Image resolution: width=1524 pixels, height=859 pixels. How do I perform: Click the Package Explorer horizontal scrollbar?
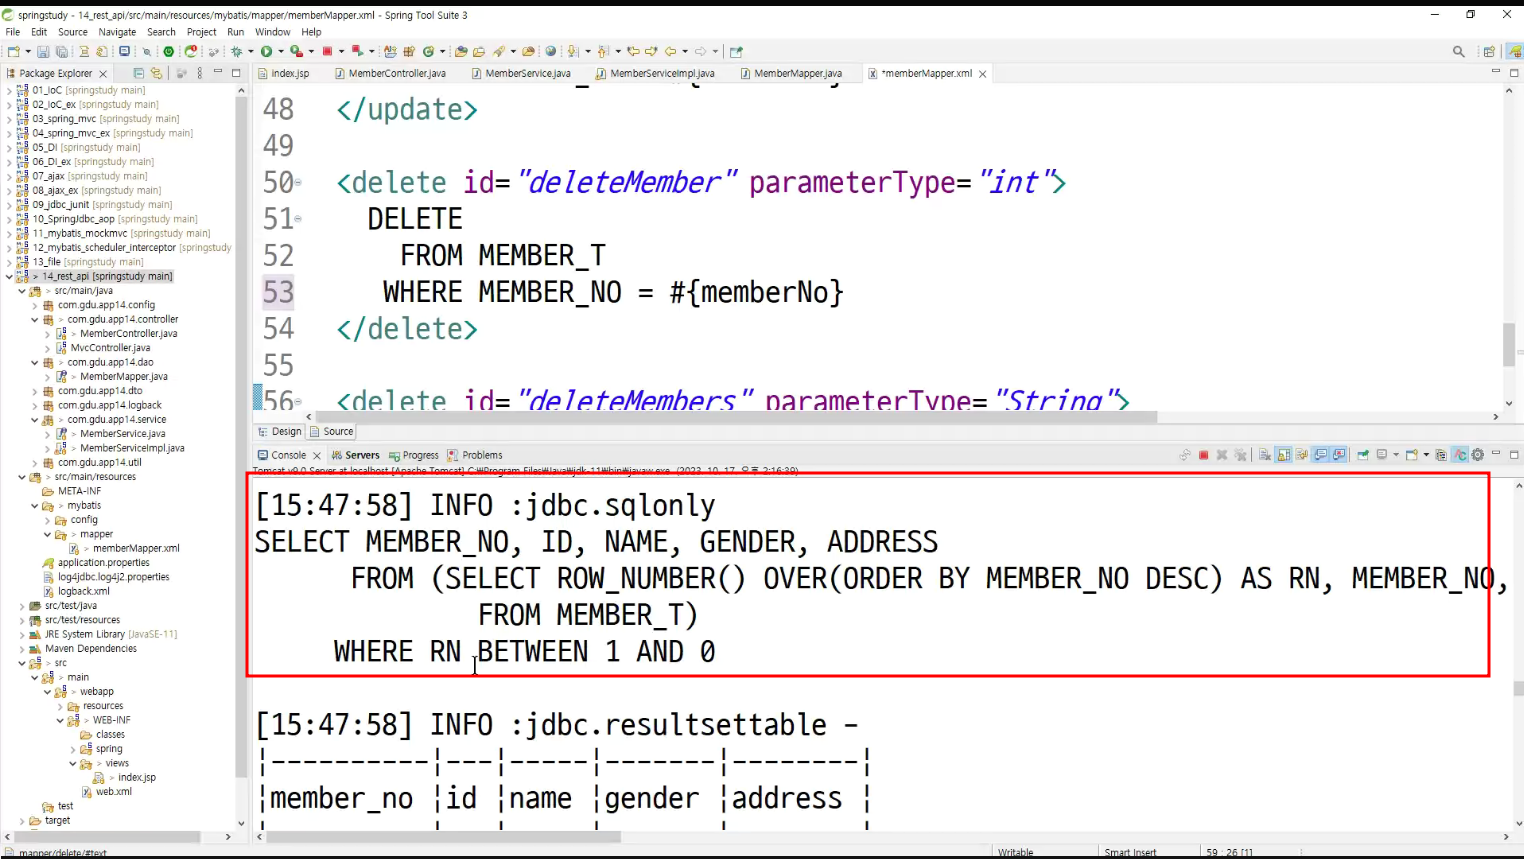(105, 837)
